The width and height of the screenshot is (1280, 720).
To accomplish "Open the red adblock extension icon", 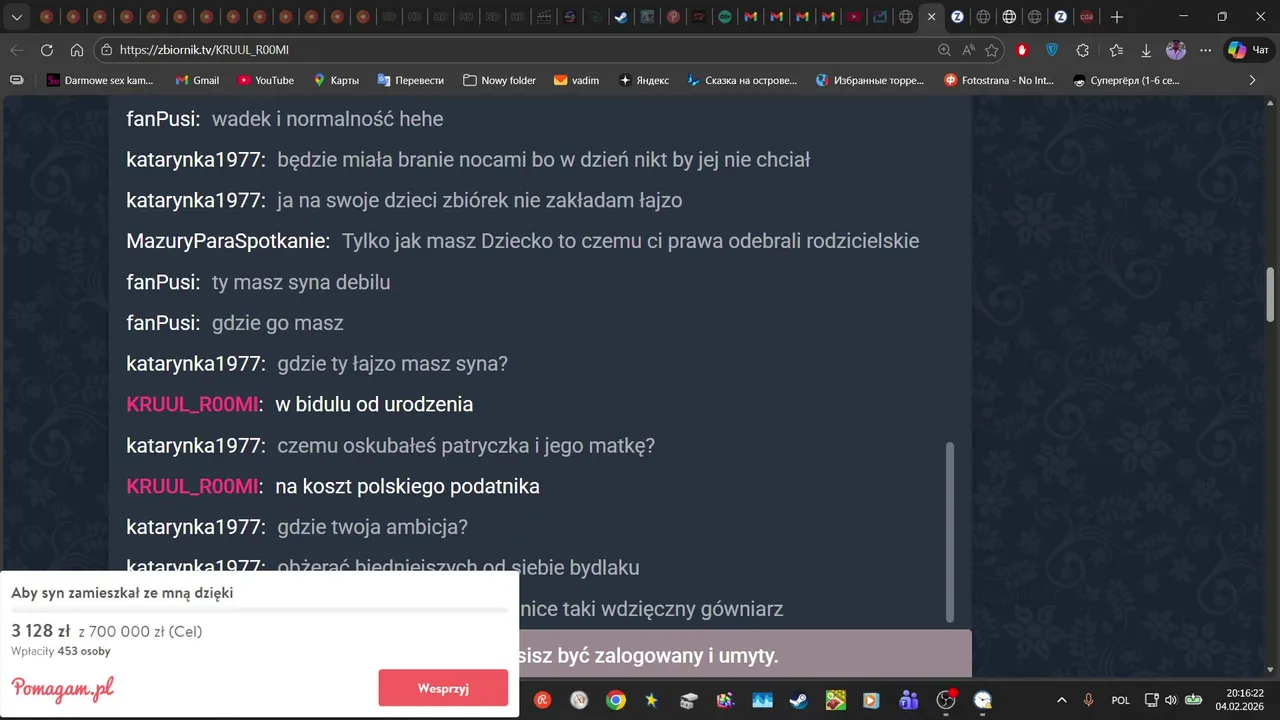I will point(1022,50).
